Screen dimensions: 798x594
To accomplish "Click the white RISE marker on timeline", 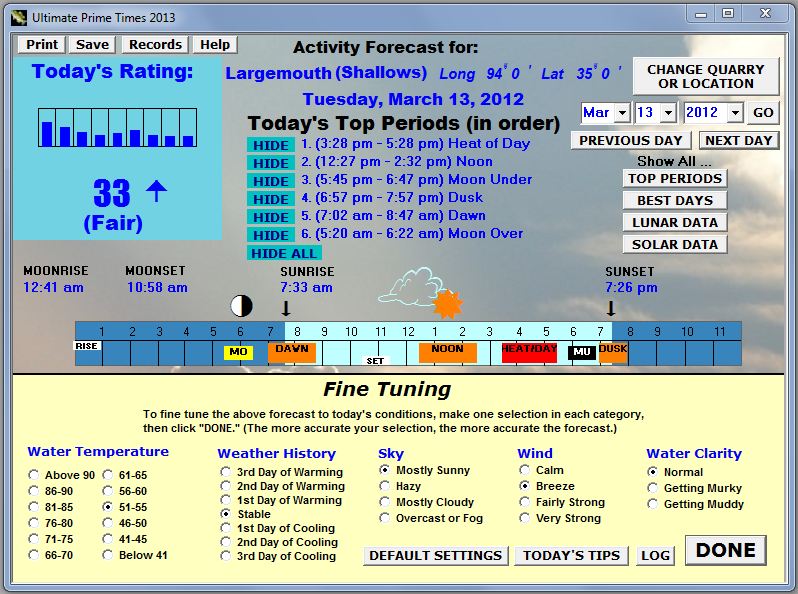I will (x=88, y=346).
